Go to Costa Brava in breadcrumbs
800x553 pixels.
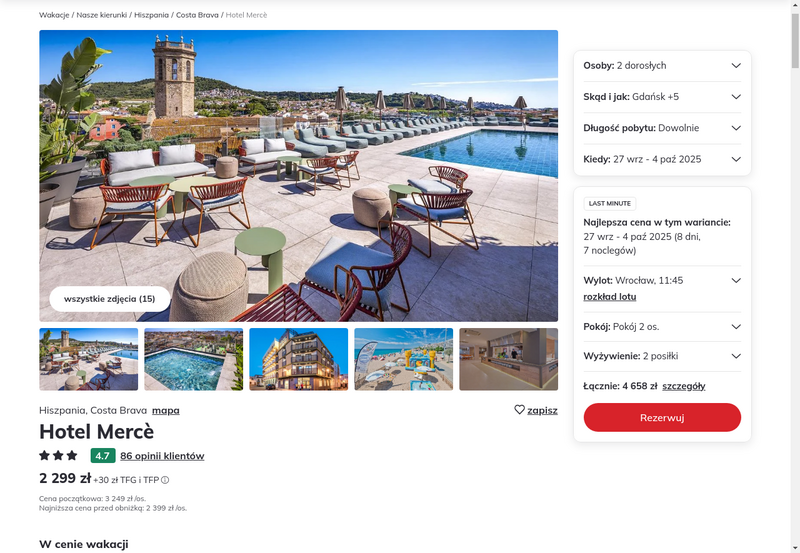pos(197,15)
